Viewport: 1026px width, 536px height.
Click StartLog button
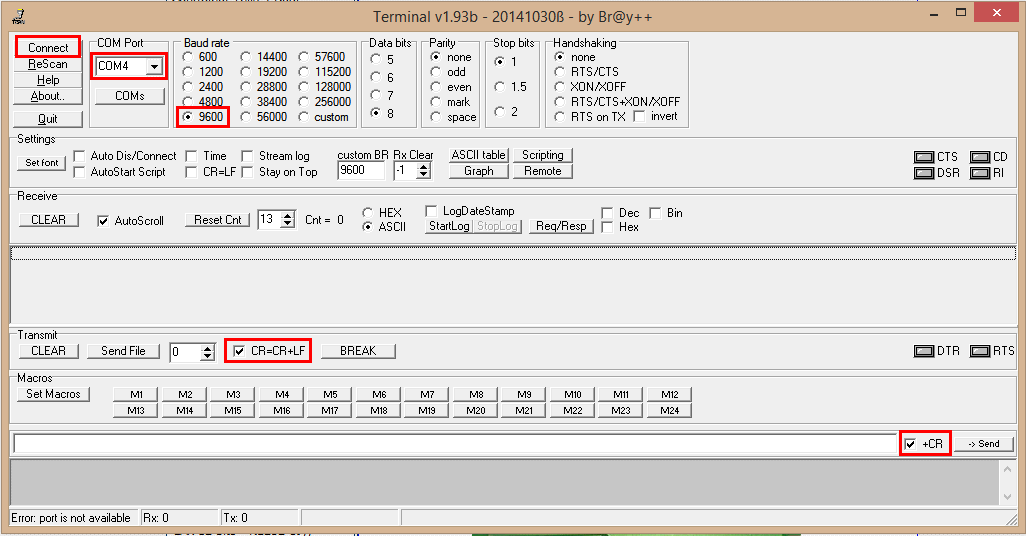tap(449, 226)
